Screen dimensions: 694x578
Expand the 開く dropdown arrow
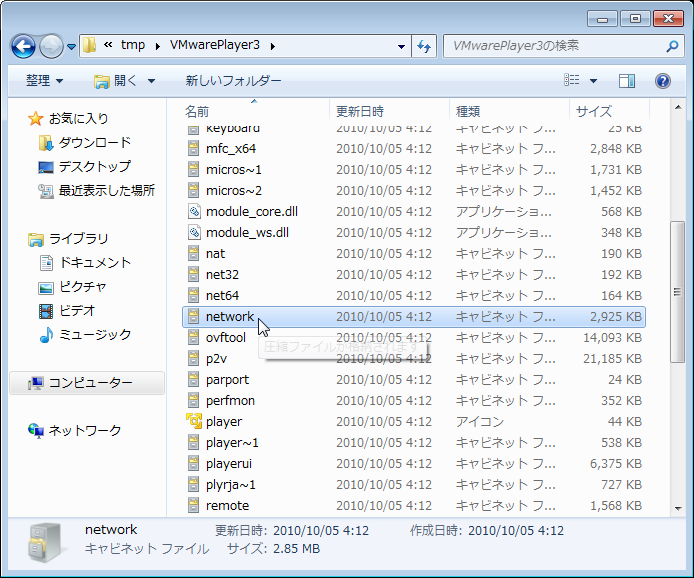tap(151, 81)
